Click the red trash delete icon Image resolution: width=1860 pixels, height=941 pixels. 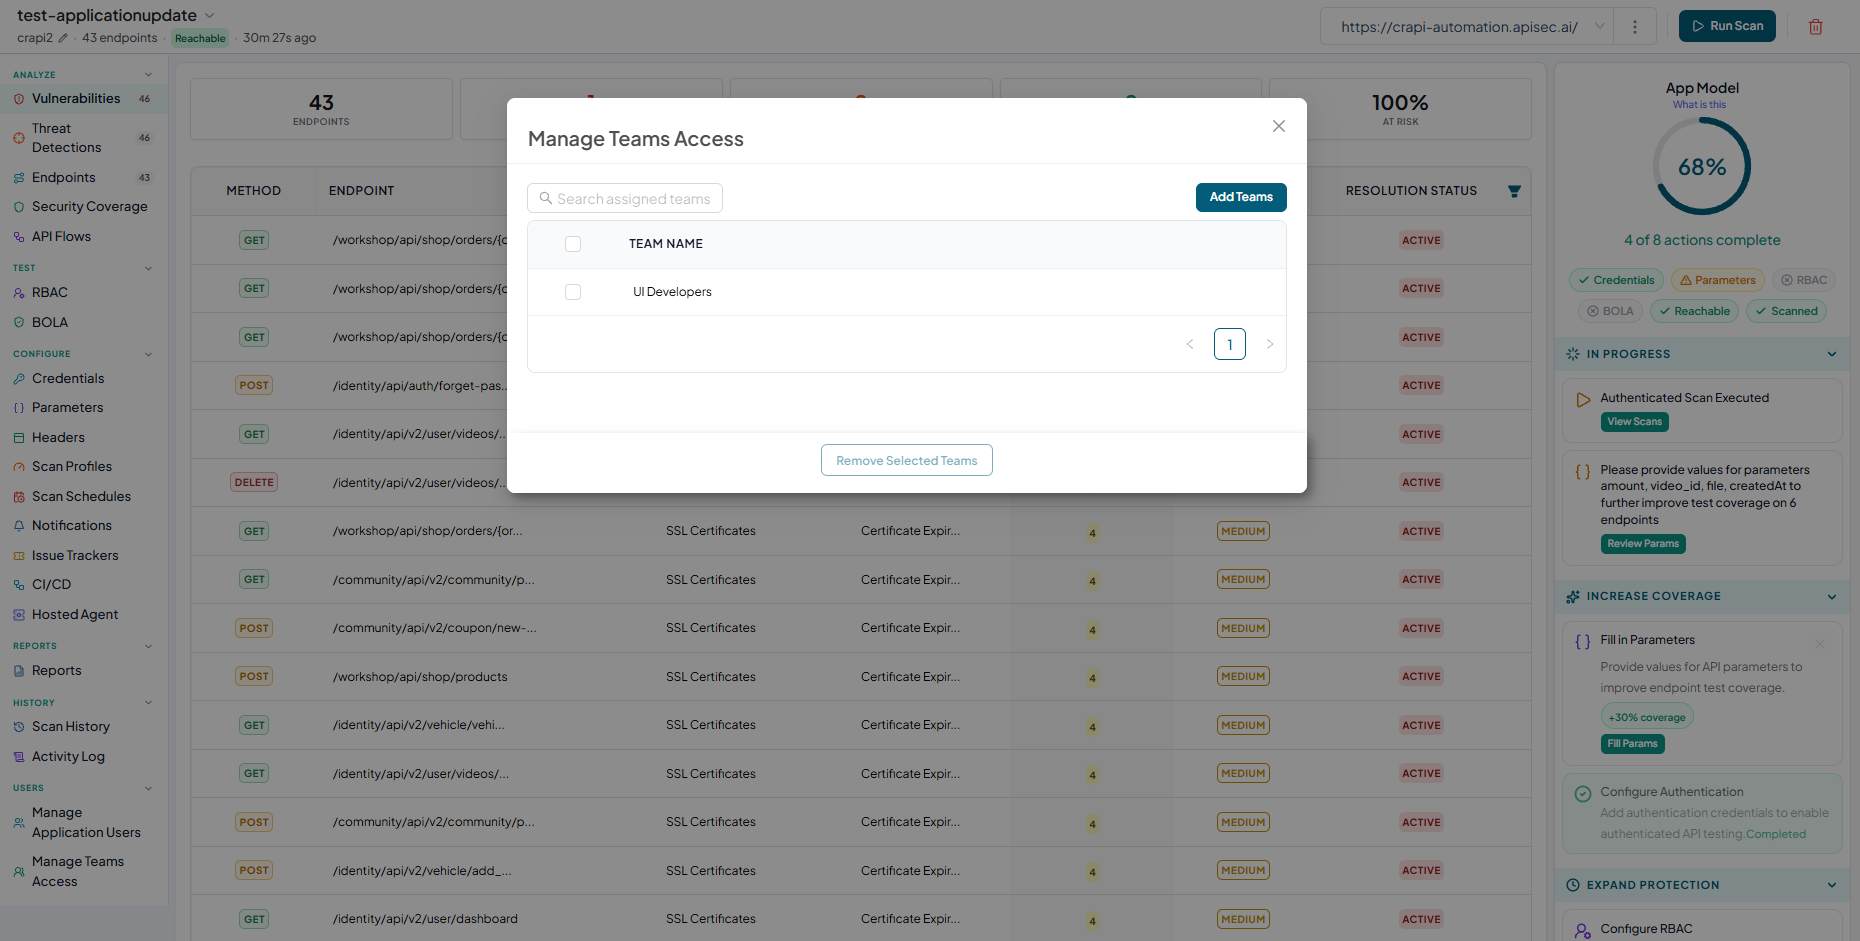(x=1815, y=27)
